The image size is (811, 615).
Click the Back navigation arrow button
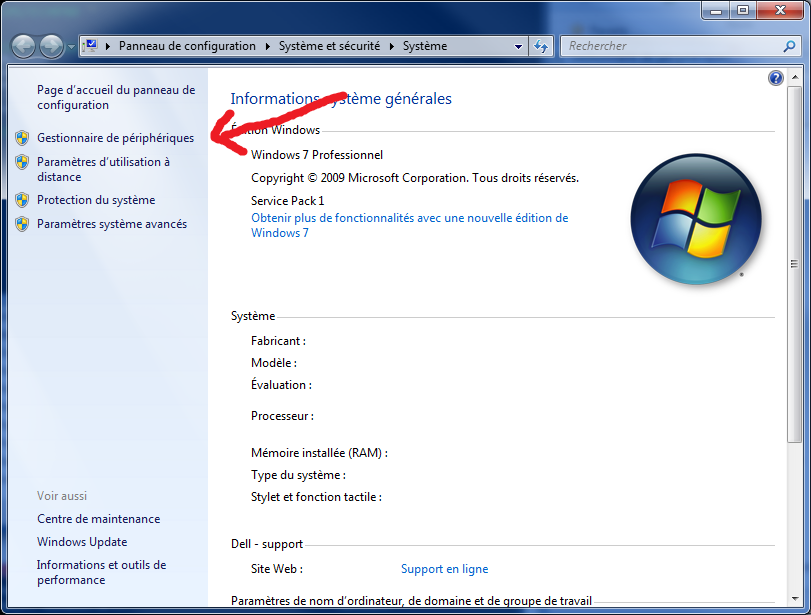(x=24, y=46)
